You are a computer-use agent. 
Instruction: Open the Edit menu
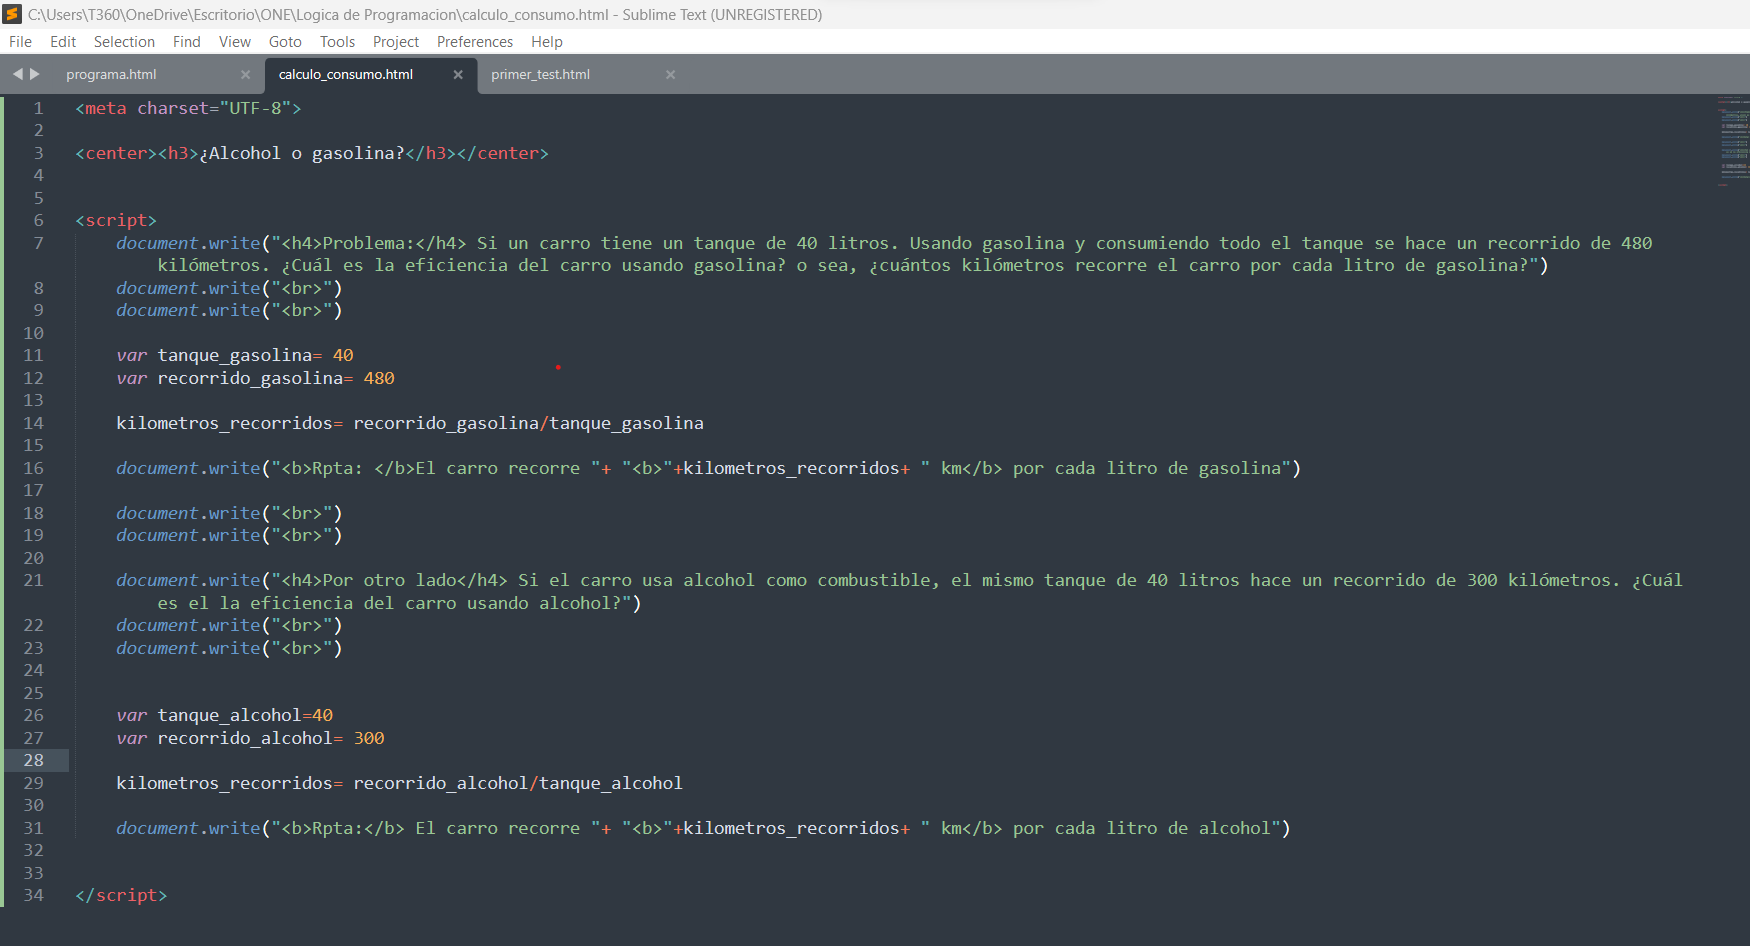63,42
